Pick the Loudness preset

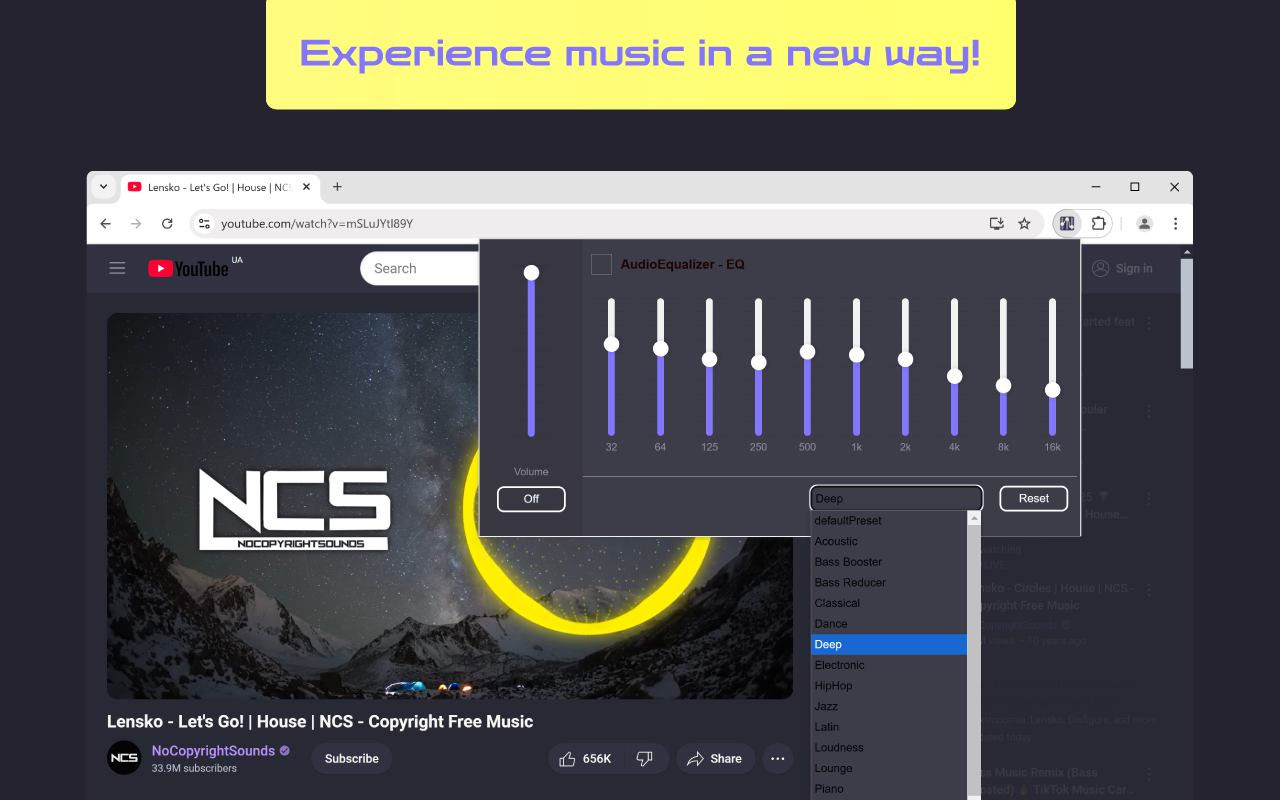pos(889,748)
